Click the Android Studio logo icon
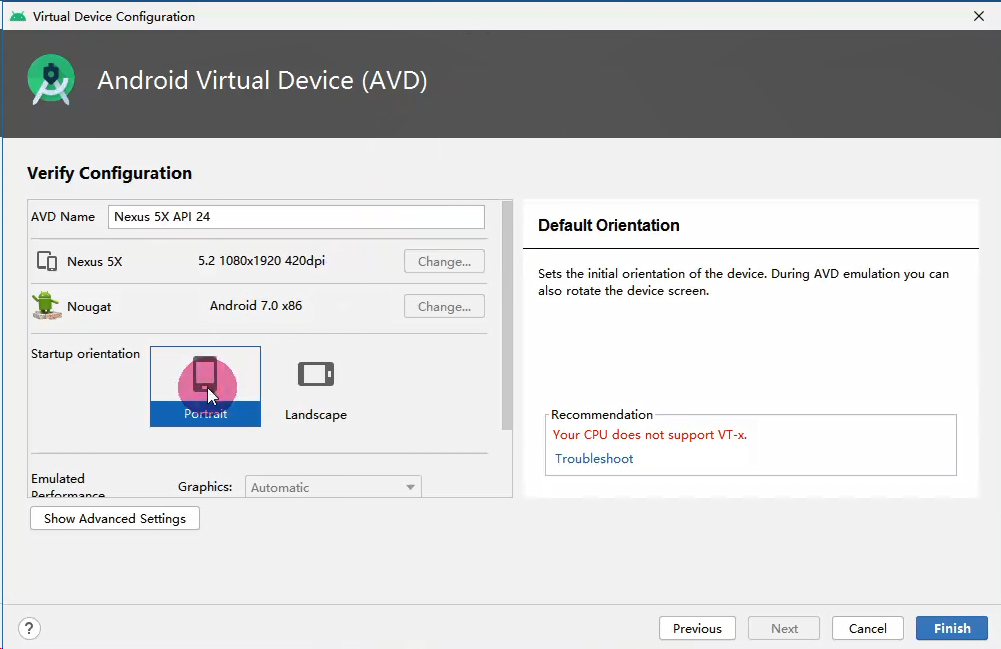The image size is (1001, 649). tap(51, 80)
